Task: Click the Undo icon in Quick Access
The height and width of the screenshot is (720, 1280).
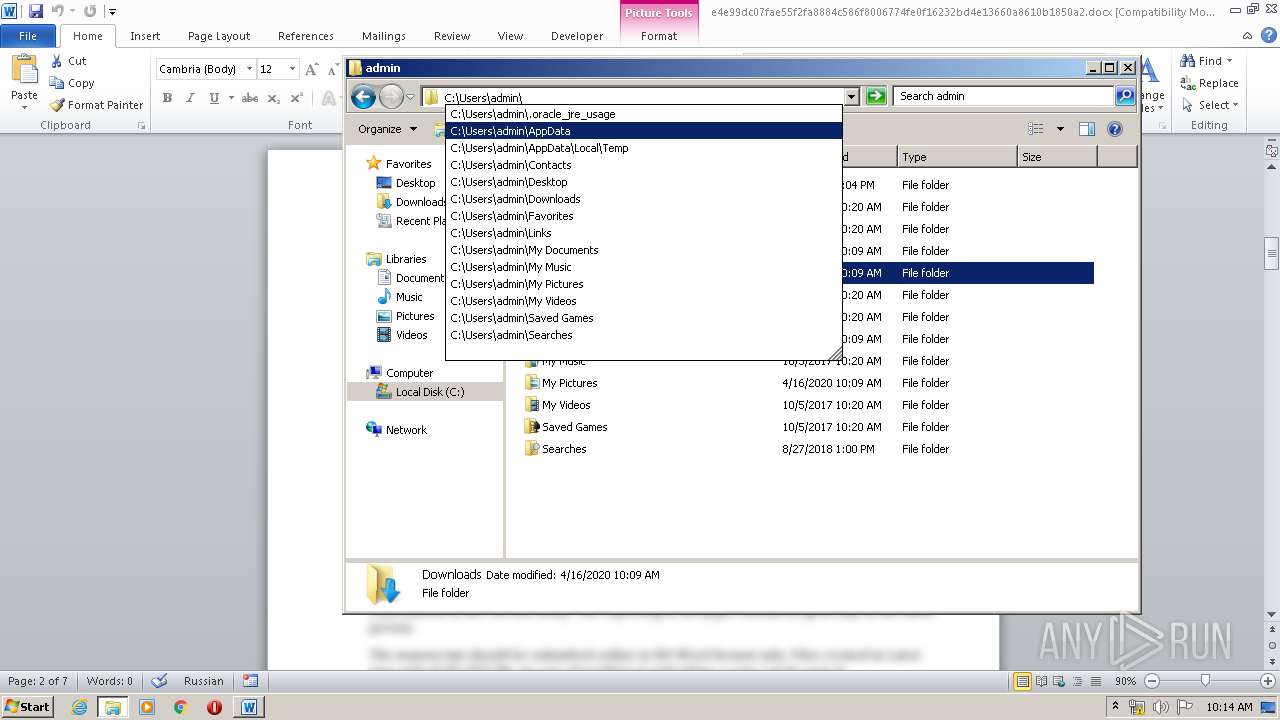Action: pos(57,11)
